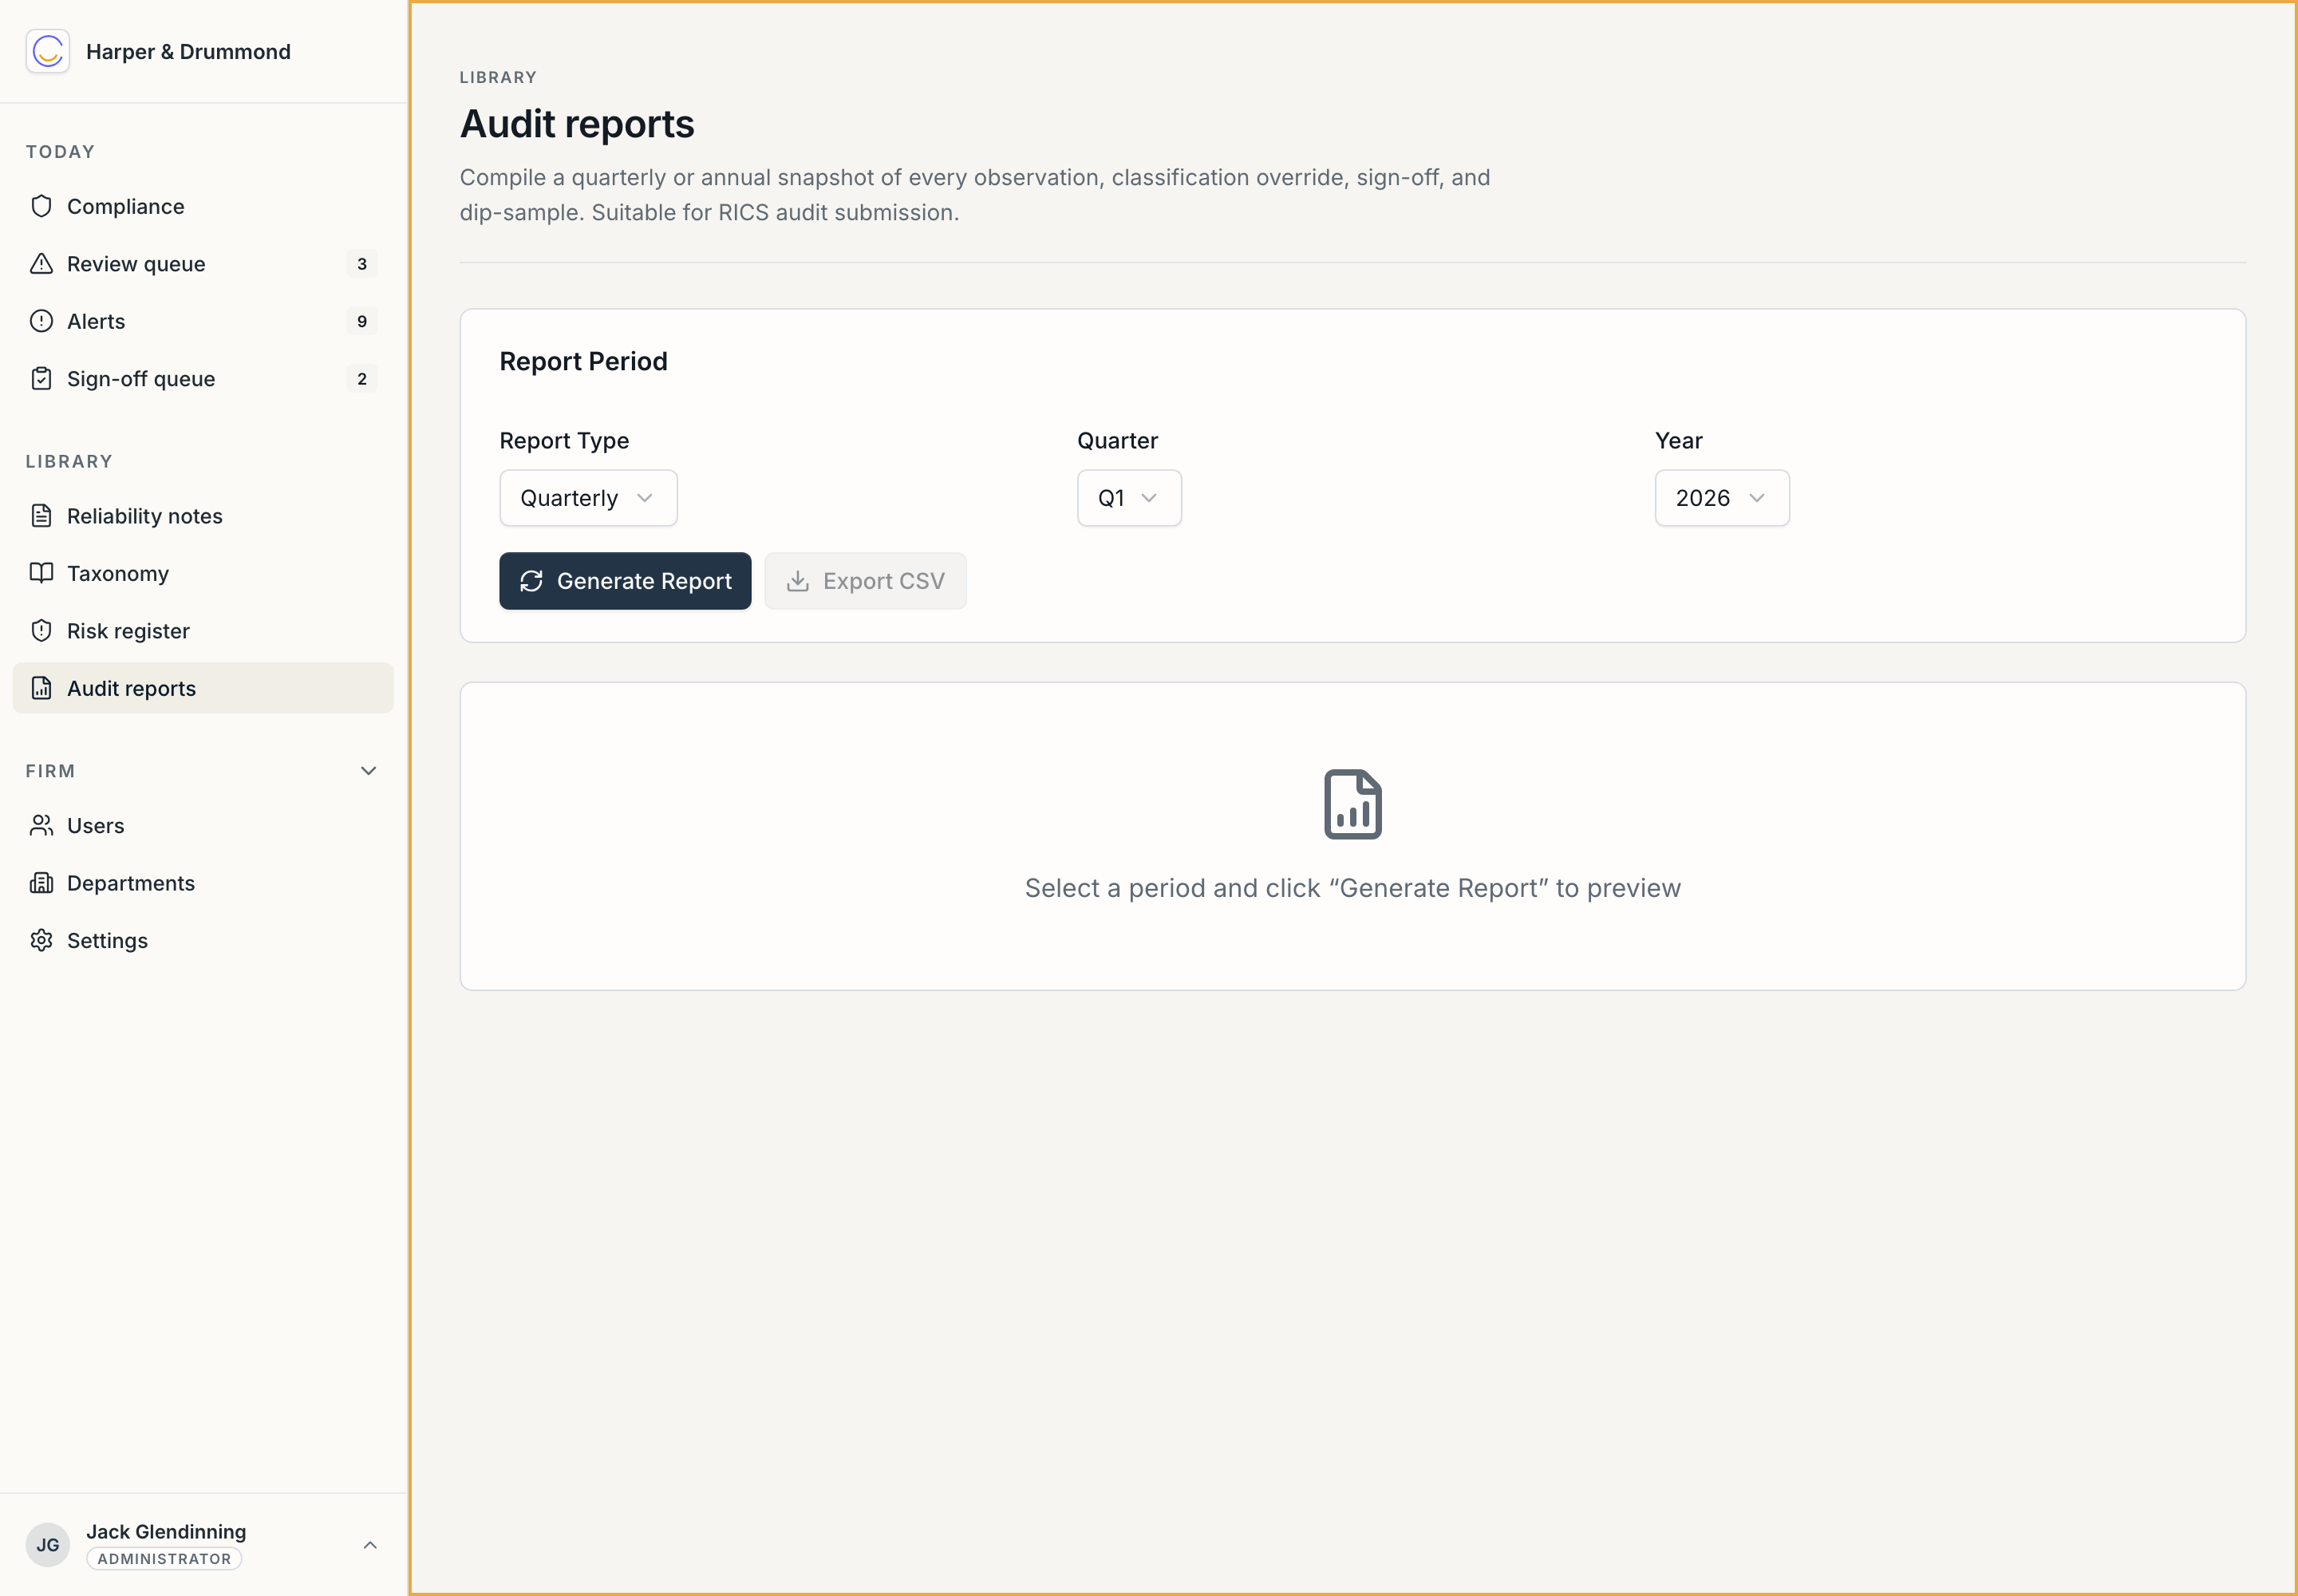This screenshot has height=1596, width=2298.
Task: Click the Export CSV button
Action: tap(865, 581)
